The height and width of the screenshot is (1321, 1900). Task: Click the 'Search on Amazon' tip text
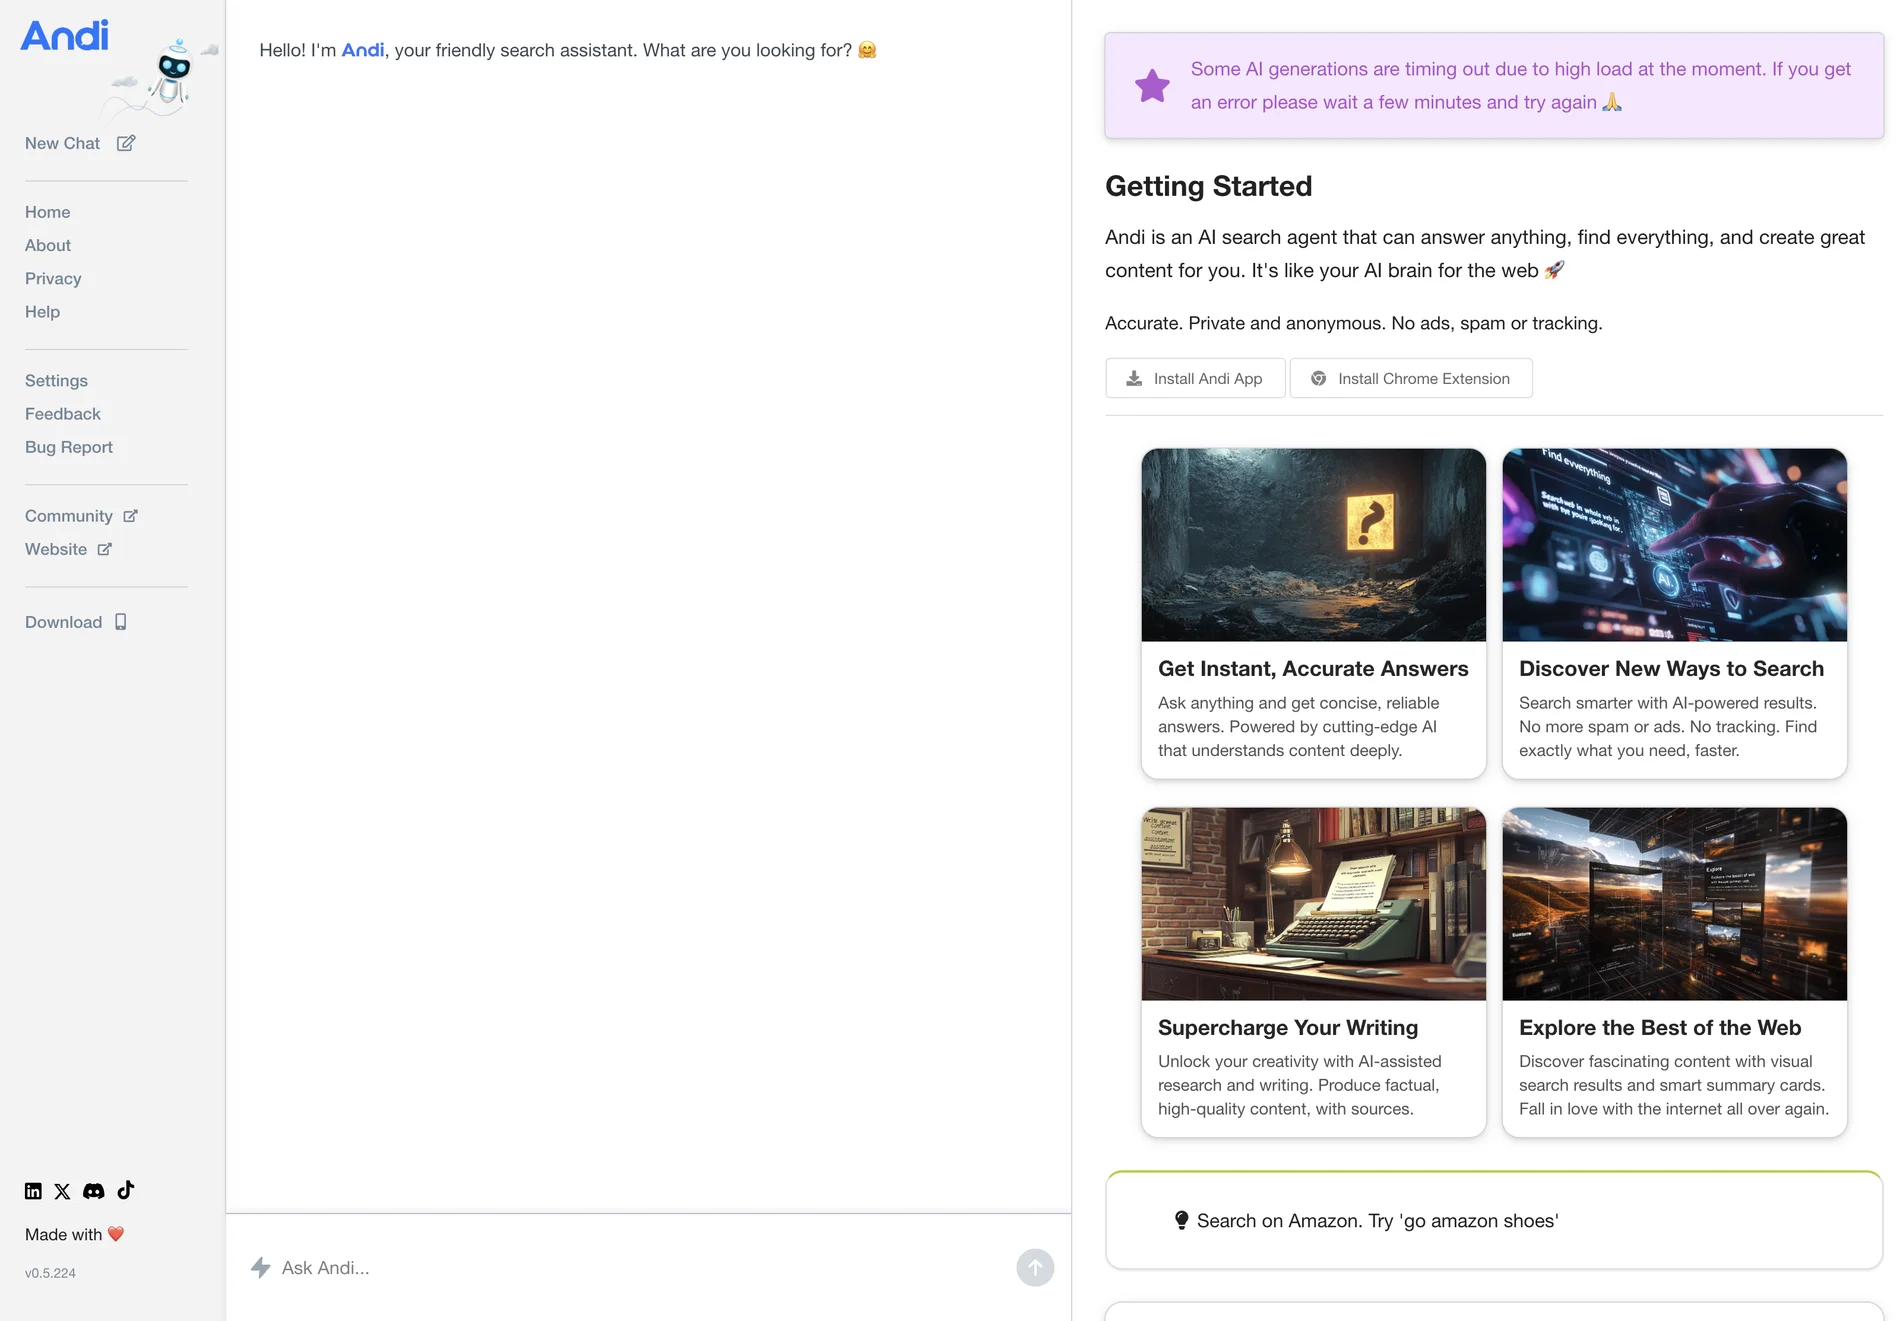[1377, 1221]
